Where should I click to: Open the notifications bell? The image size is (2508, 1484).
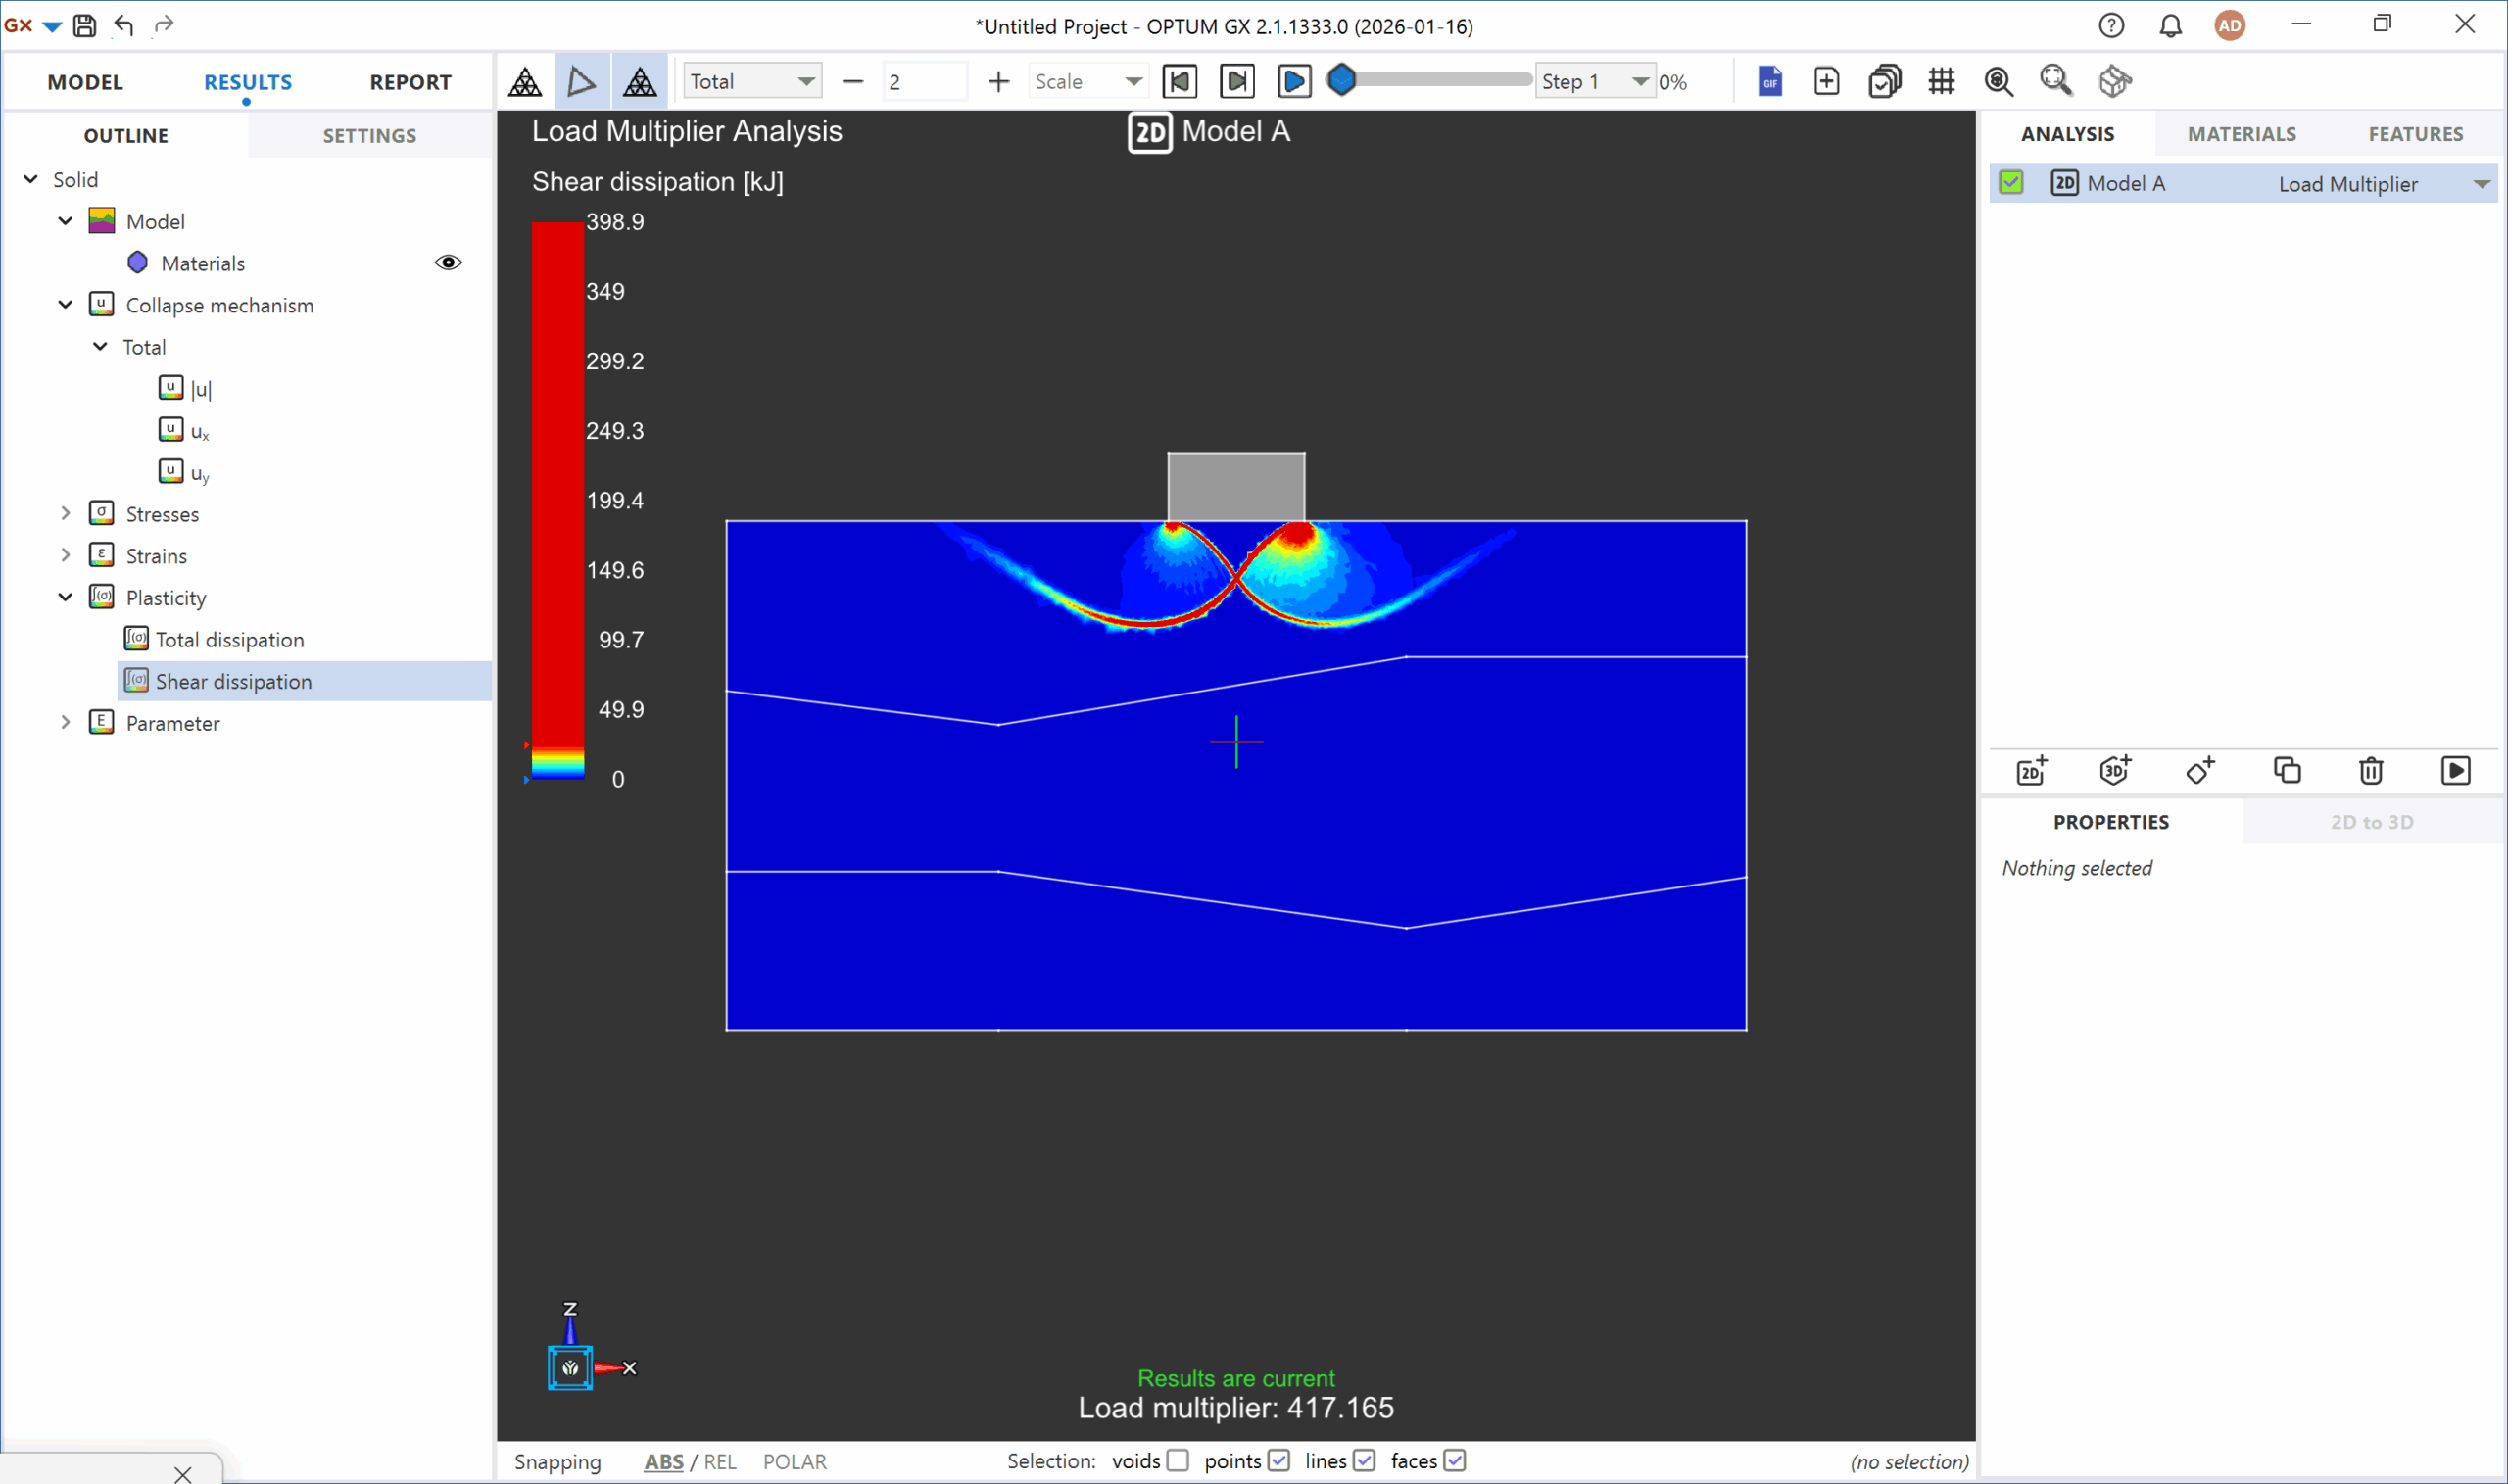[2170, 25]
